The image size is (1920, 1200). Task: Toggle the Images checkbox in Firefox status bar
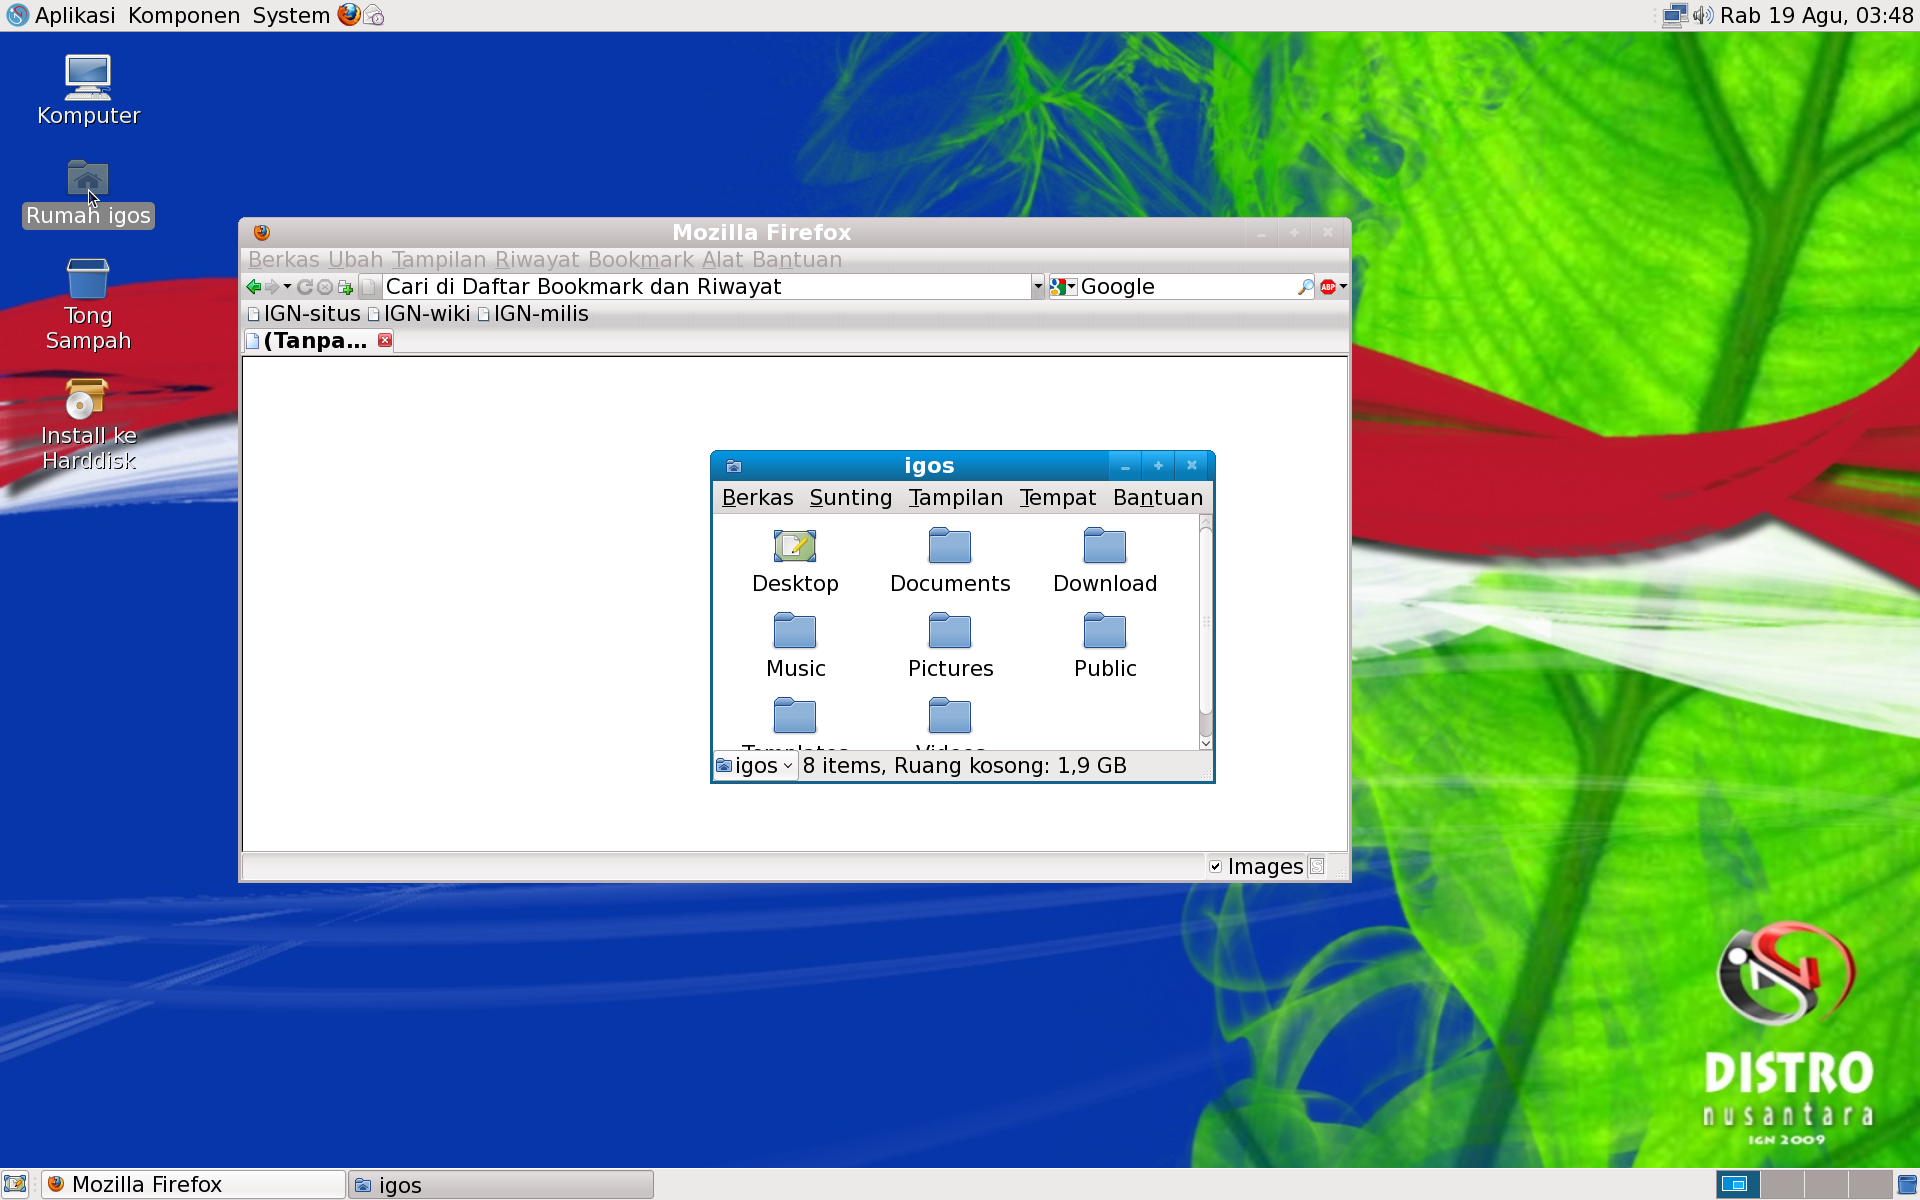[x=1215, y=867]
